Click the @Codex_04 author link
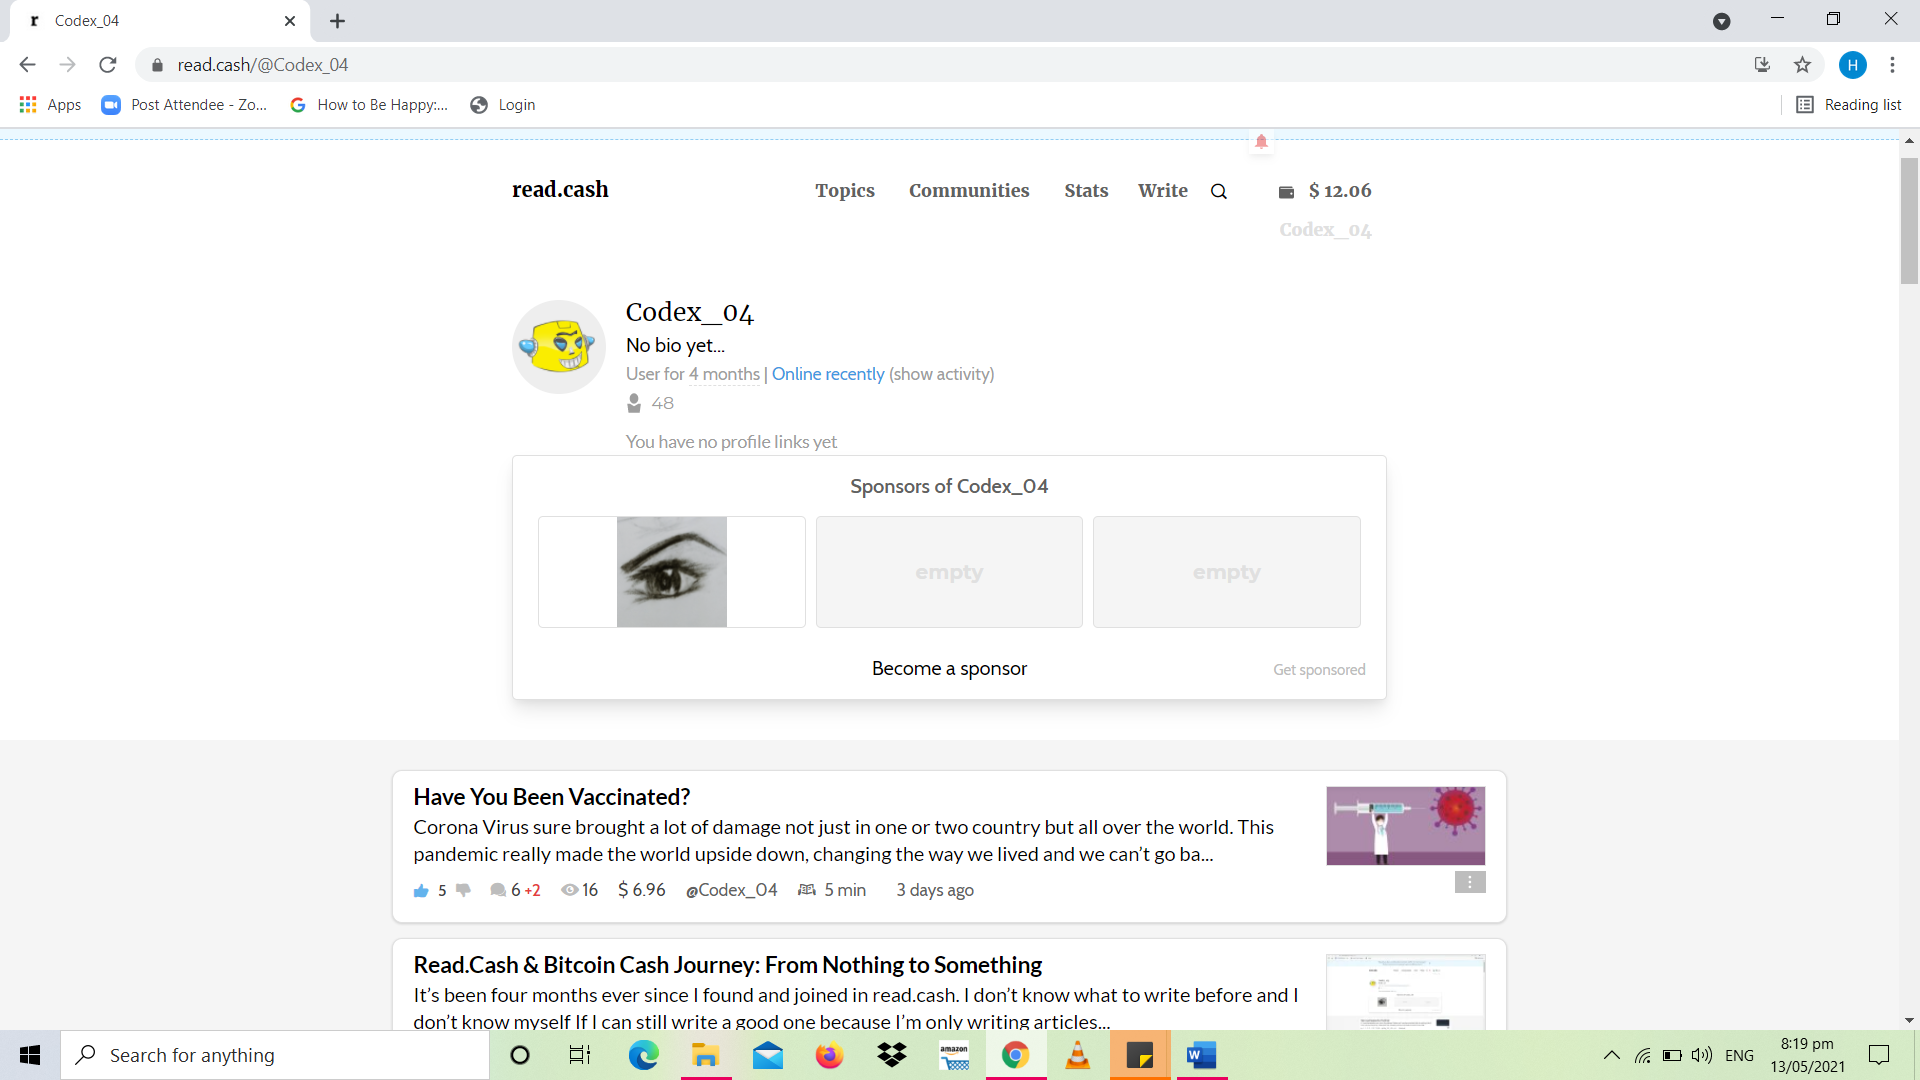This screenshot has height=1080, width=1920. tap(731, 890)
